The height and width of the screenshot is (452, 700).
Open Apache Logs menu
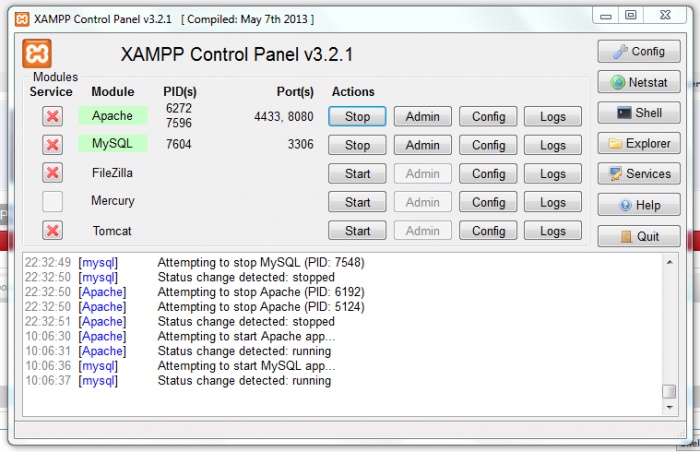click(553, 117)
